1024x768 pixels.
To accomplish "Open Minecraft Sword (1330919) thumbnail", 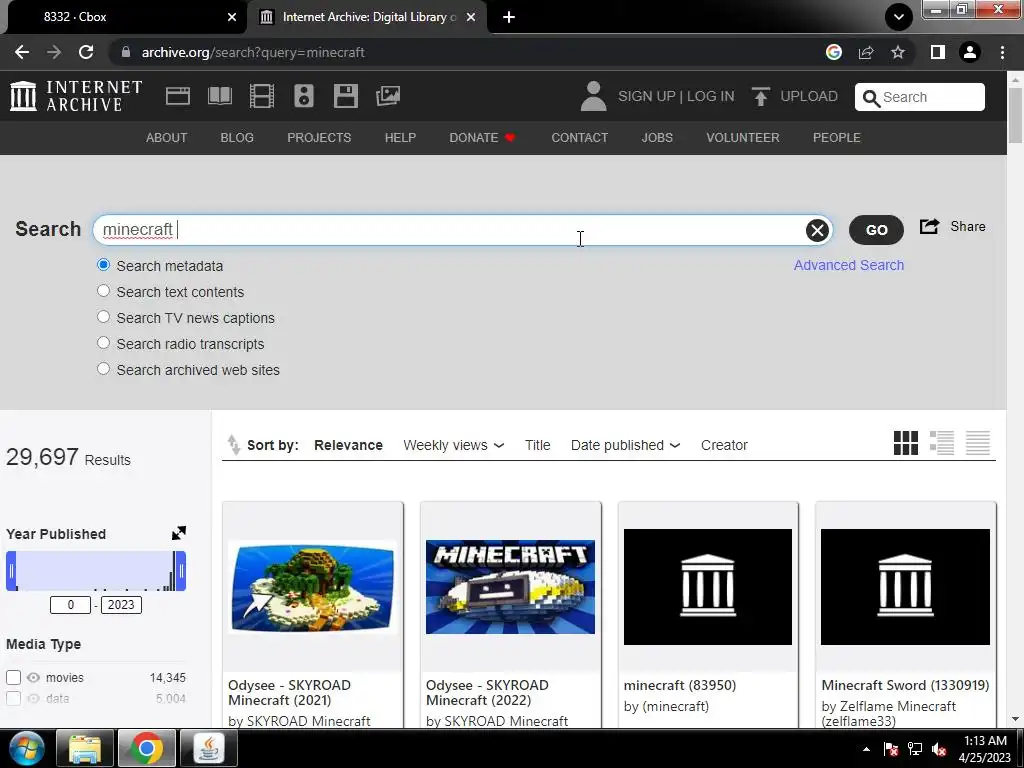I will 905,586.
